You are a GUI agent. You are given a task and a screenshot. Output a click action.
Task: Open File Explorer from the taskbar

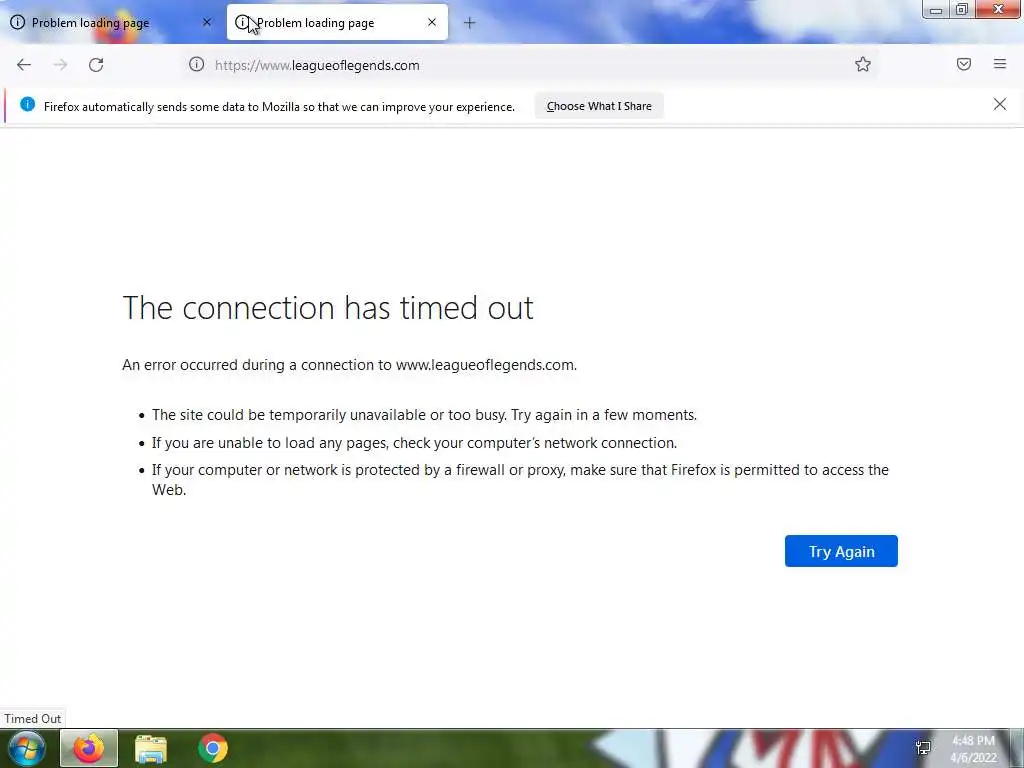tap(151, 748)
